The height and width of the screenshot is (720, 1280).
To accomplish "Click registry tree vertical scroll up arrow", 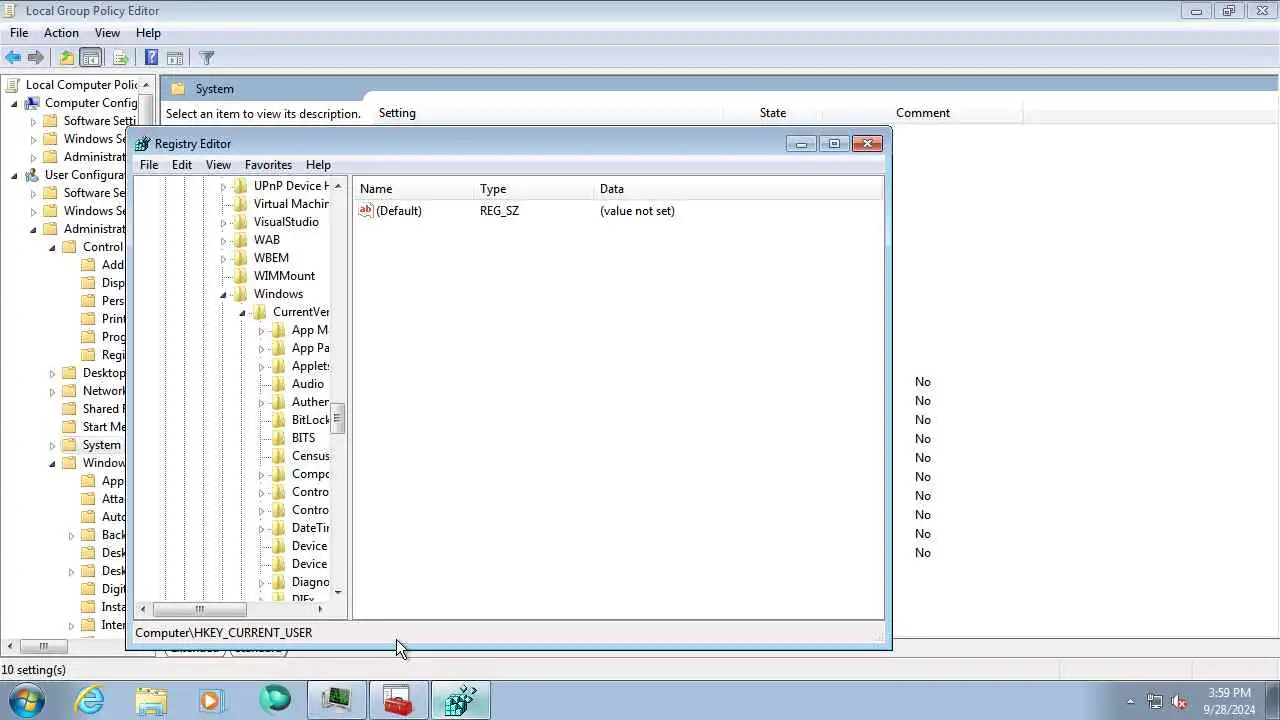I will tap(338, 186).
